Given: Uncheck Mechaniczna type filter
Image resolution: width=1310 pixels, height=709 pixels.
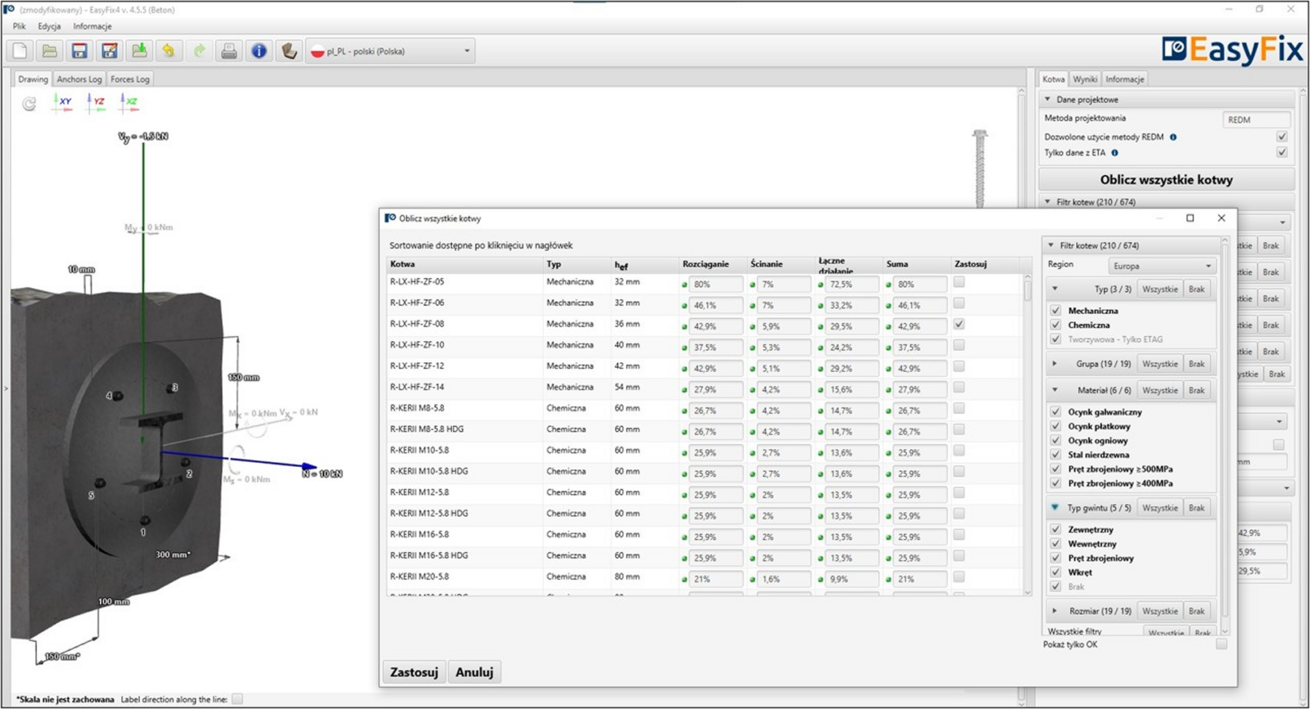Looking at the screenshot, I should 1055,311.
